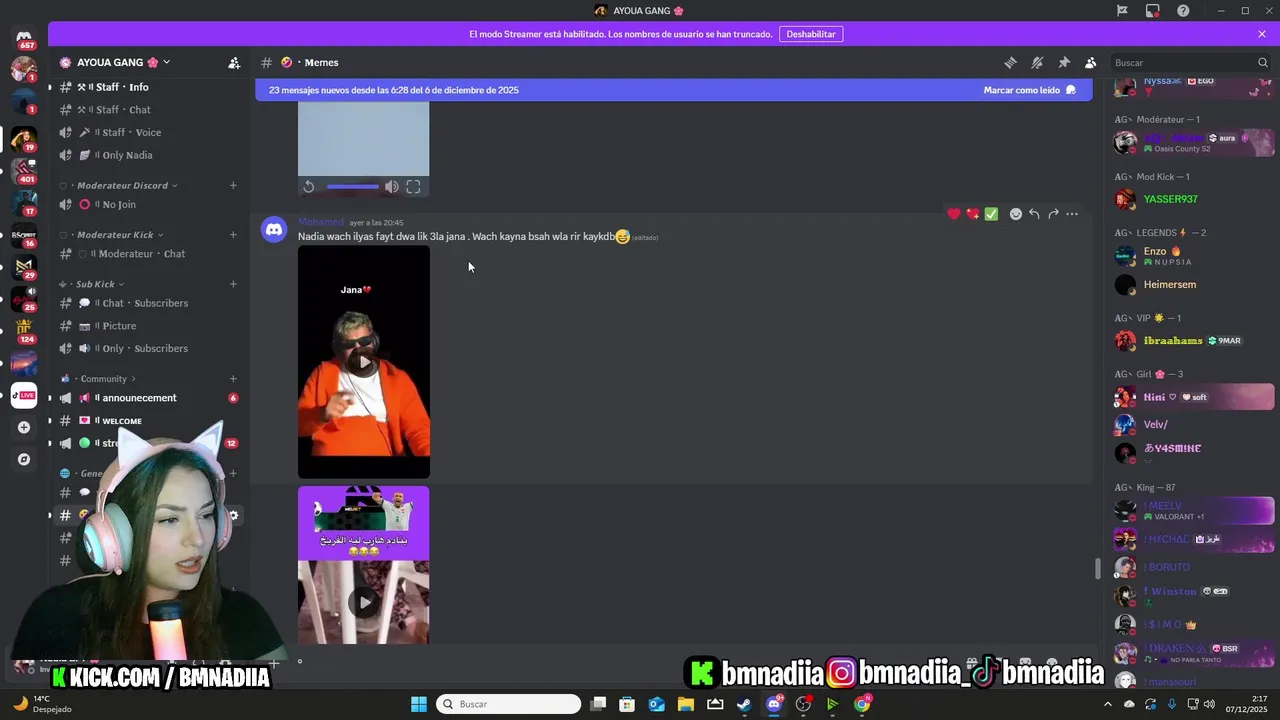Open Google Chrome from the taskbar
Viewport: 1280px width, 720px height.
coord(862,704)
